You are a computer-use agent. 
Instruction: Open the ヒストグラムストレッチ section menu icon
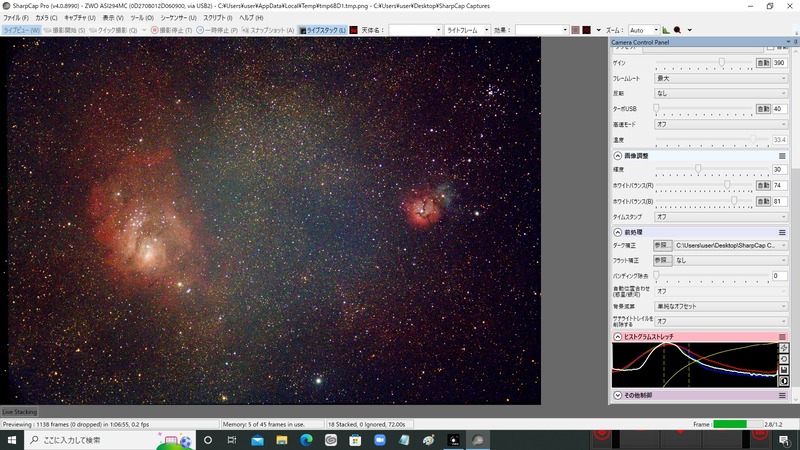pyautogui.click(x=782, y=337)
